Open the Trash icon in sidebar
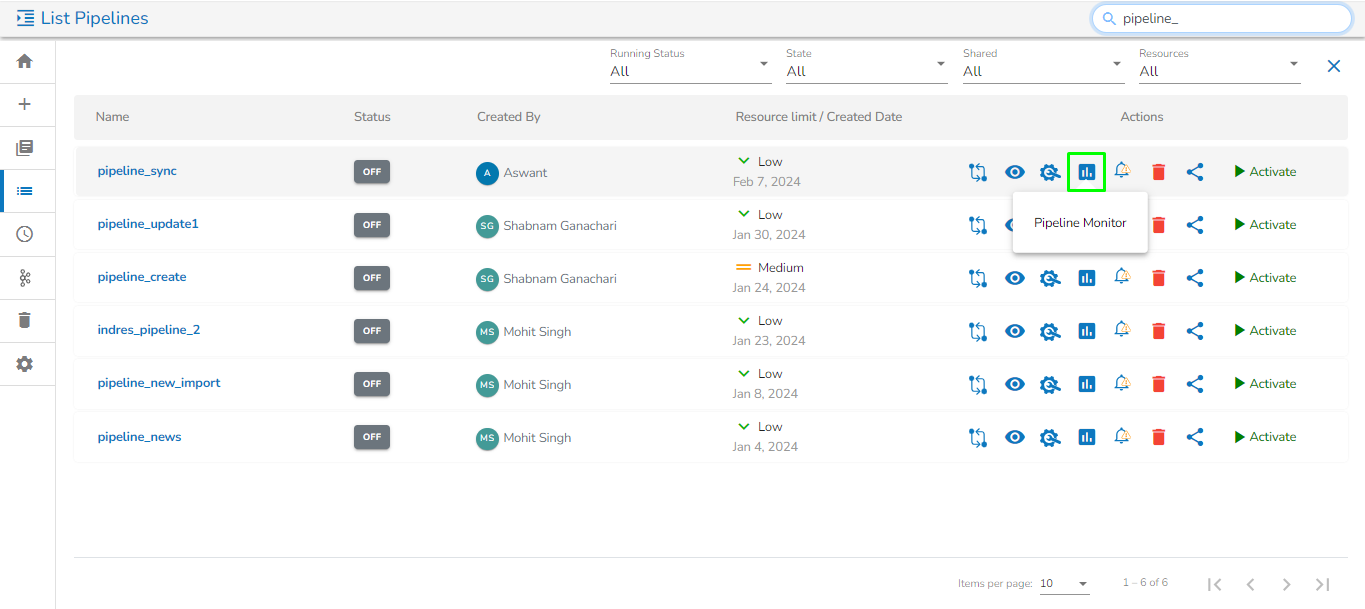 tap(25, 320)
